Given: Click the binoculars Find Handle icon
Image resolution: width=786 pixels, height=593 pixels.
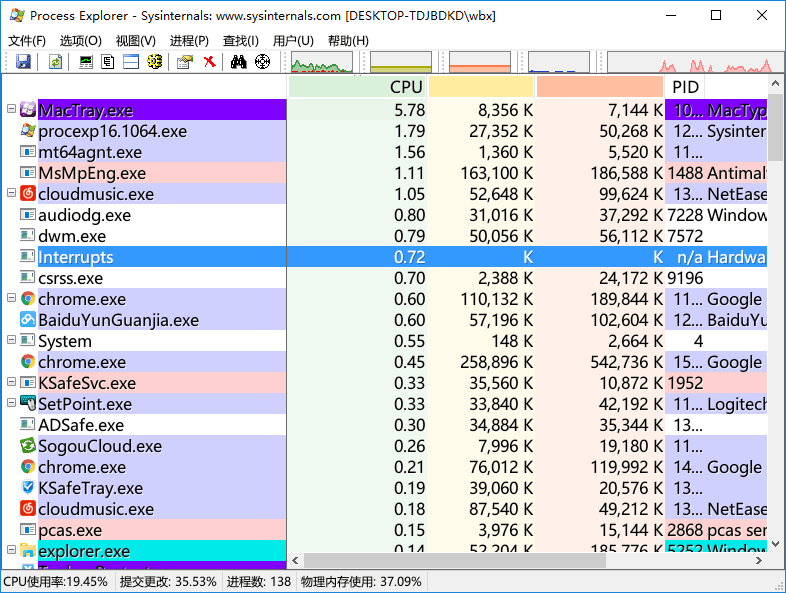Looking at the screenshot, I should click(238, 62).
